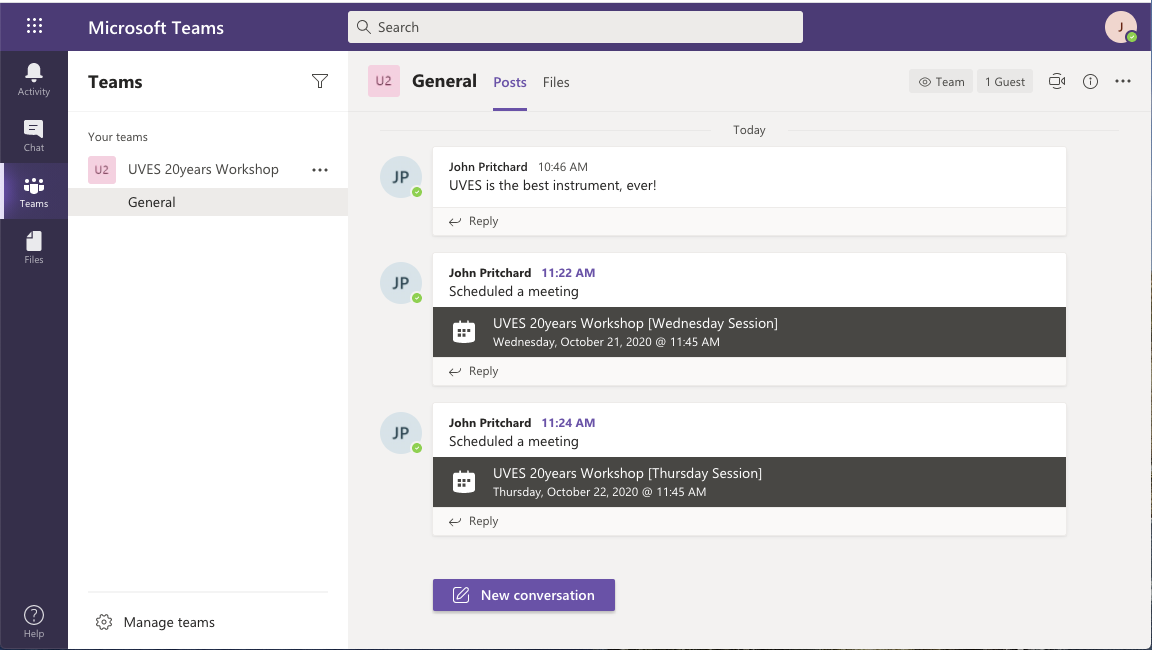Viewport: 1152px width, 650px height.
Task: Reply to the 10:46 AM message
Action: coord(474,221)
